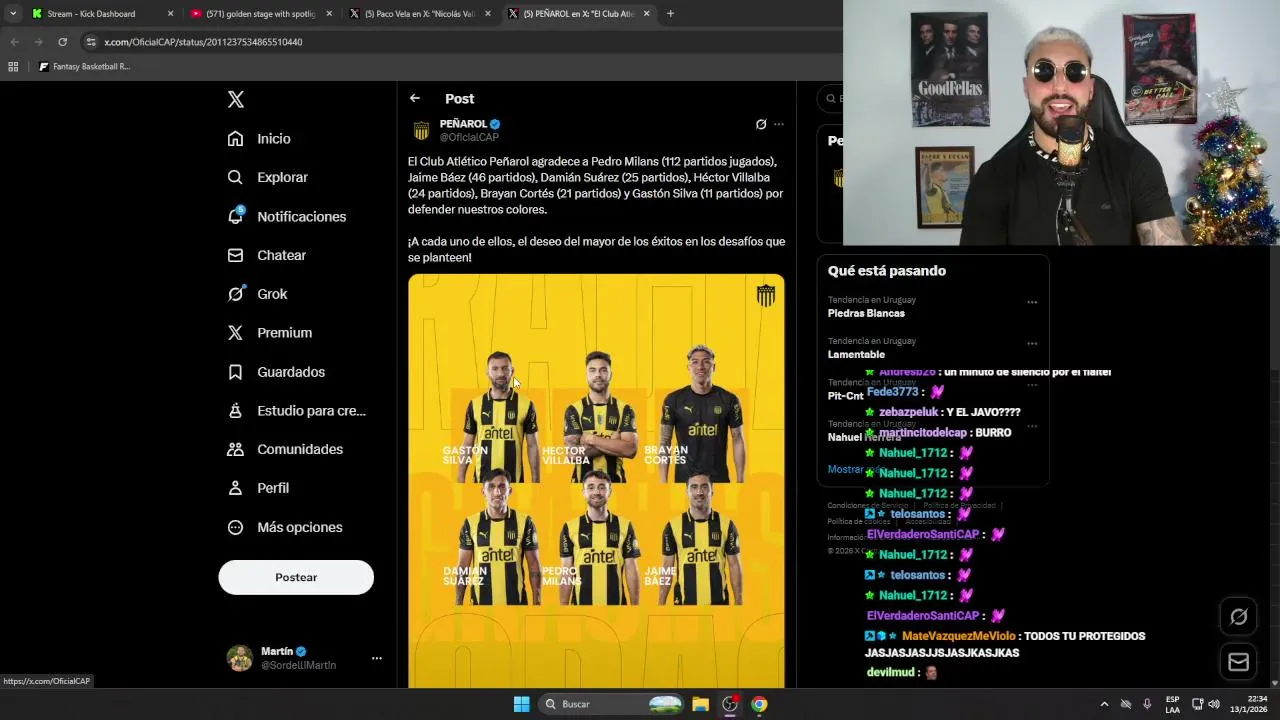Click PEÑAROL account avatar
This screenshot has width=1280, height=720.
coord(421,130)
